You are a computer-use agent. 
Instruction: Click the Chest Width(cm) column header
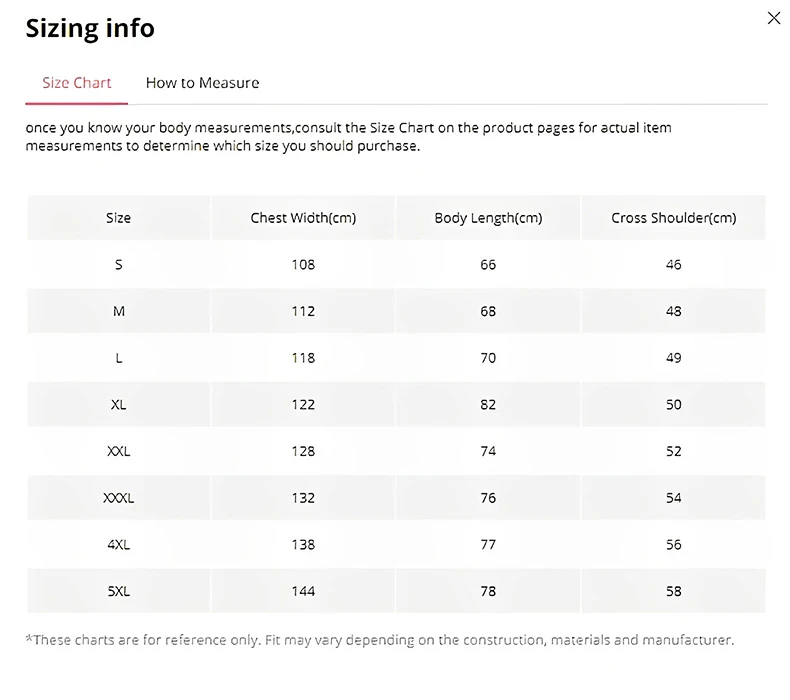click(x=303, y=218)
